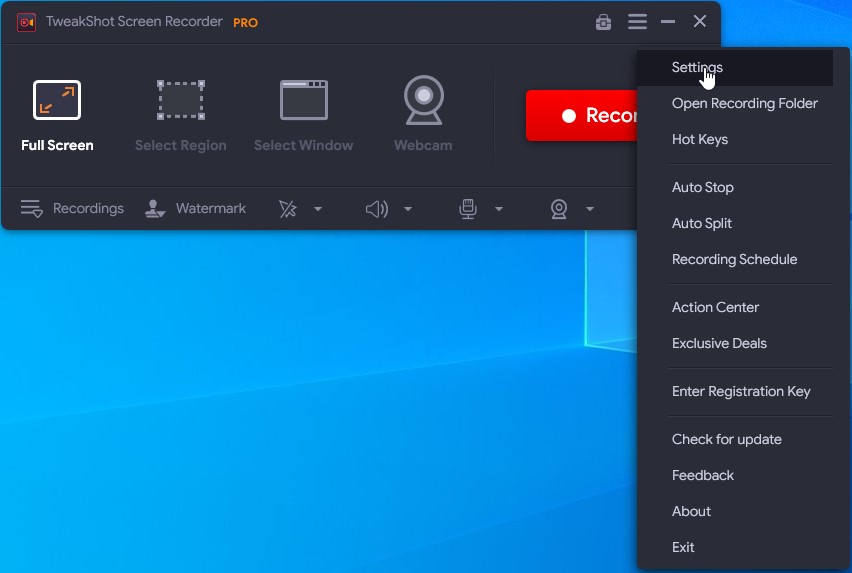852x573 pixels.
Task: Expand the microphone dropdown arrow
Action: pyautogui.click(x=499, y=209)
